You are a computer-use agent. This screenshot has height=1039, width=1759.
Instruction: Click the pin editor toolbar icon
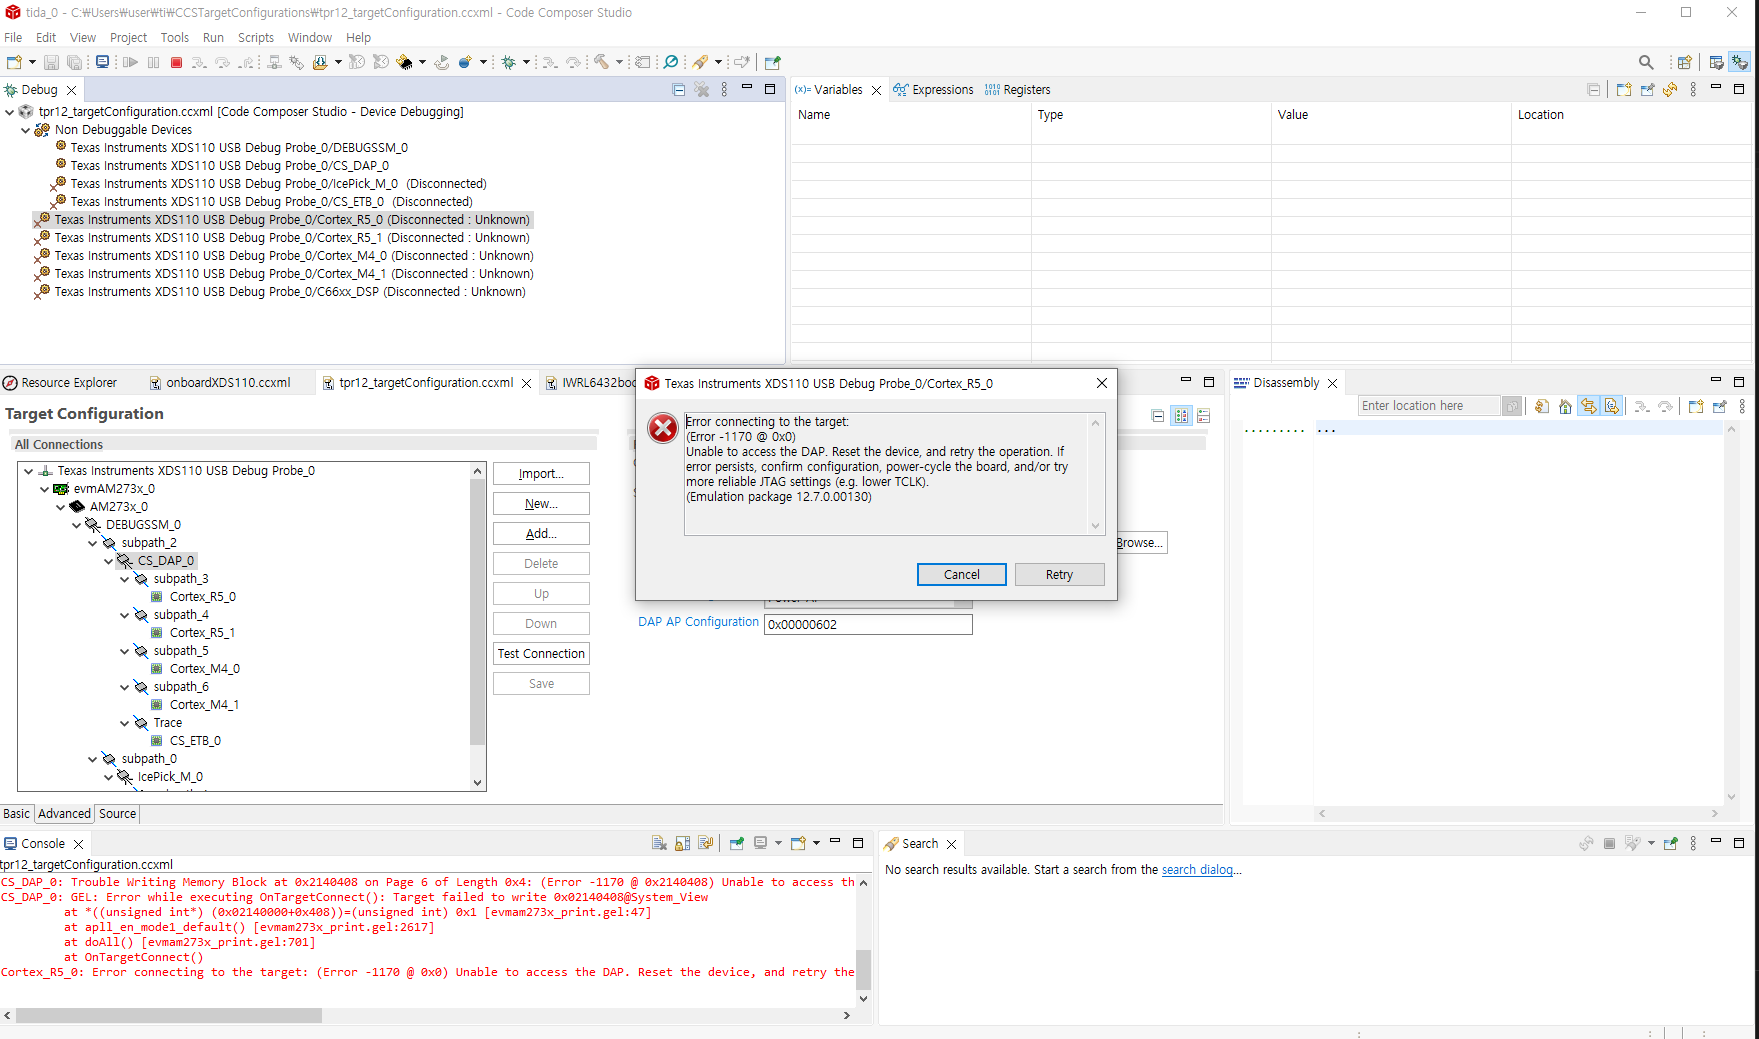tap(772, 62)
